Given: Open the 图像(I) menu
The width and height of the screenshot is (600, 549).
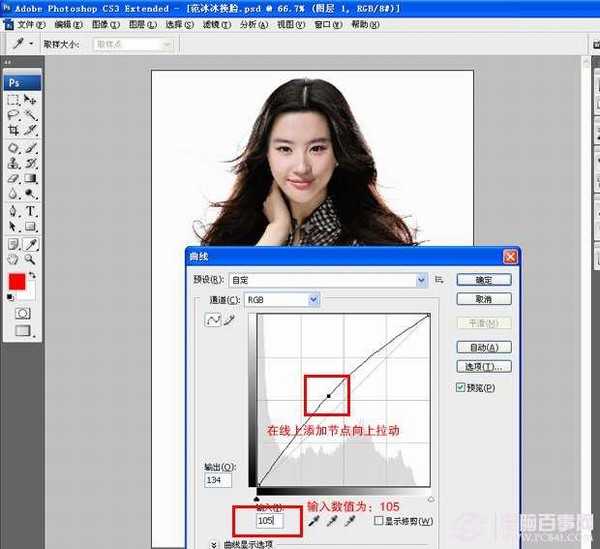Looking at the screenshot, I should tap(103, 24).
